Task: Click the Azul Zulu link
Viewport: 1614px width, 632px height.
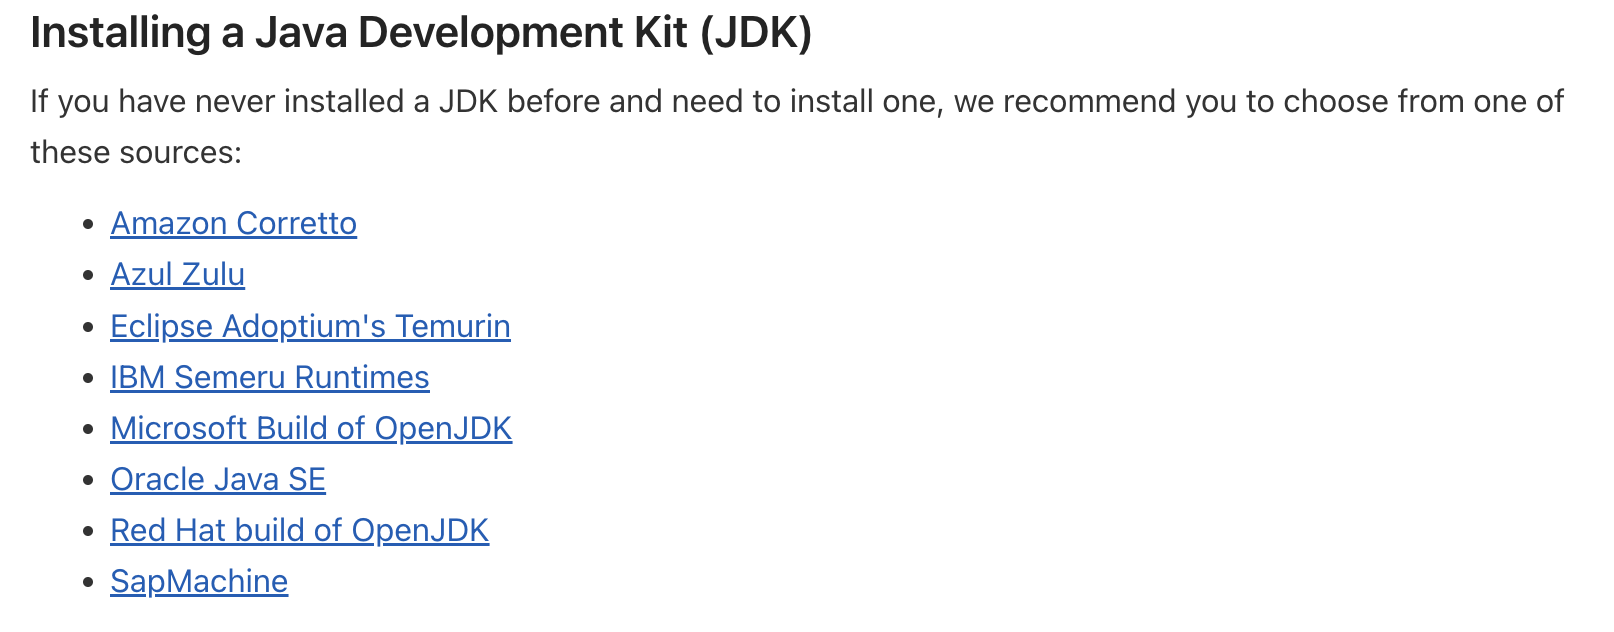Action: pyautogui.click(x=177, y=274)
